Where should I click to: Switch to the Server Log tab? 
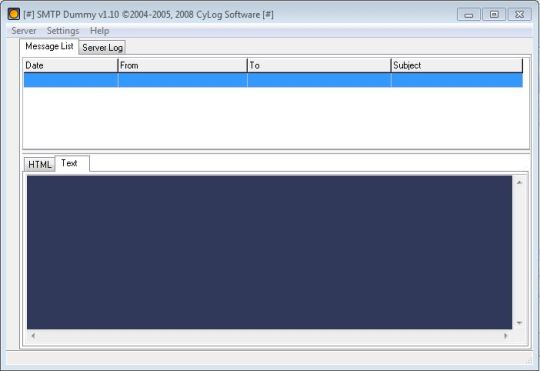pyautogui.click(x=102, y=48)
